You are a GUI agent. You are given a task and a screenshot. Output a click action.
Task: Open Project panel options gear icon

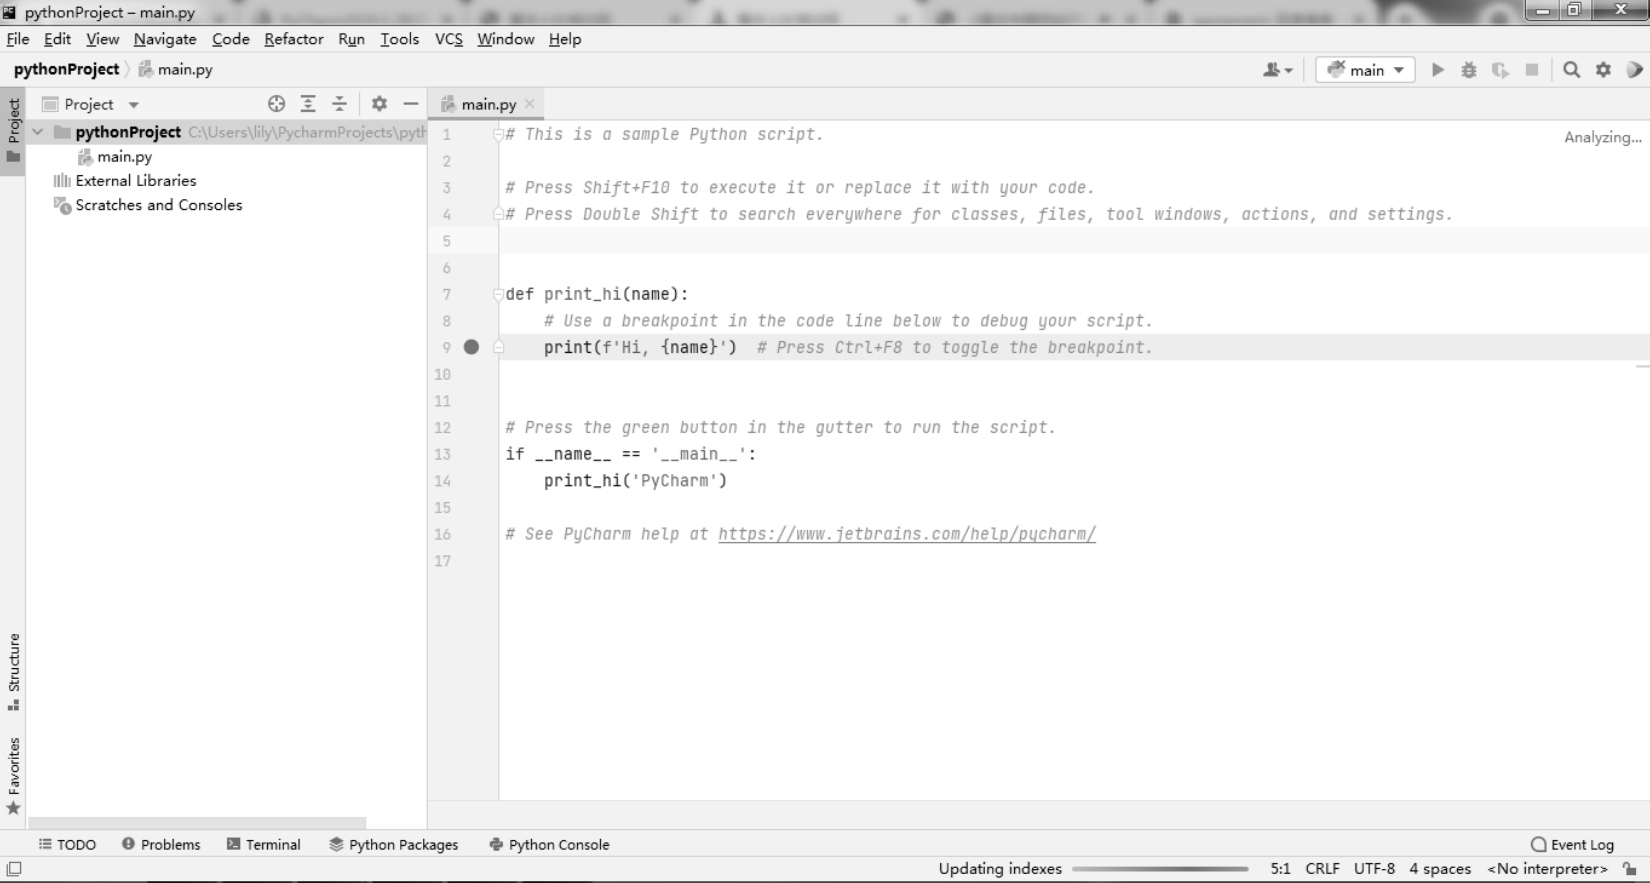click(x=379, y=104)
